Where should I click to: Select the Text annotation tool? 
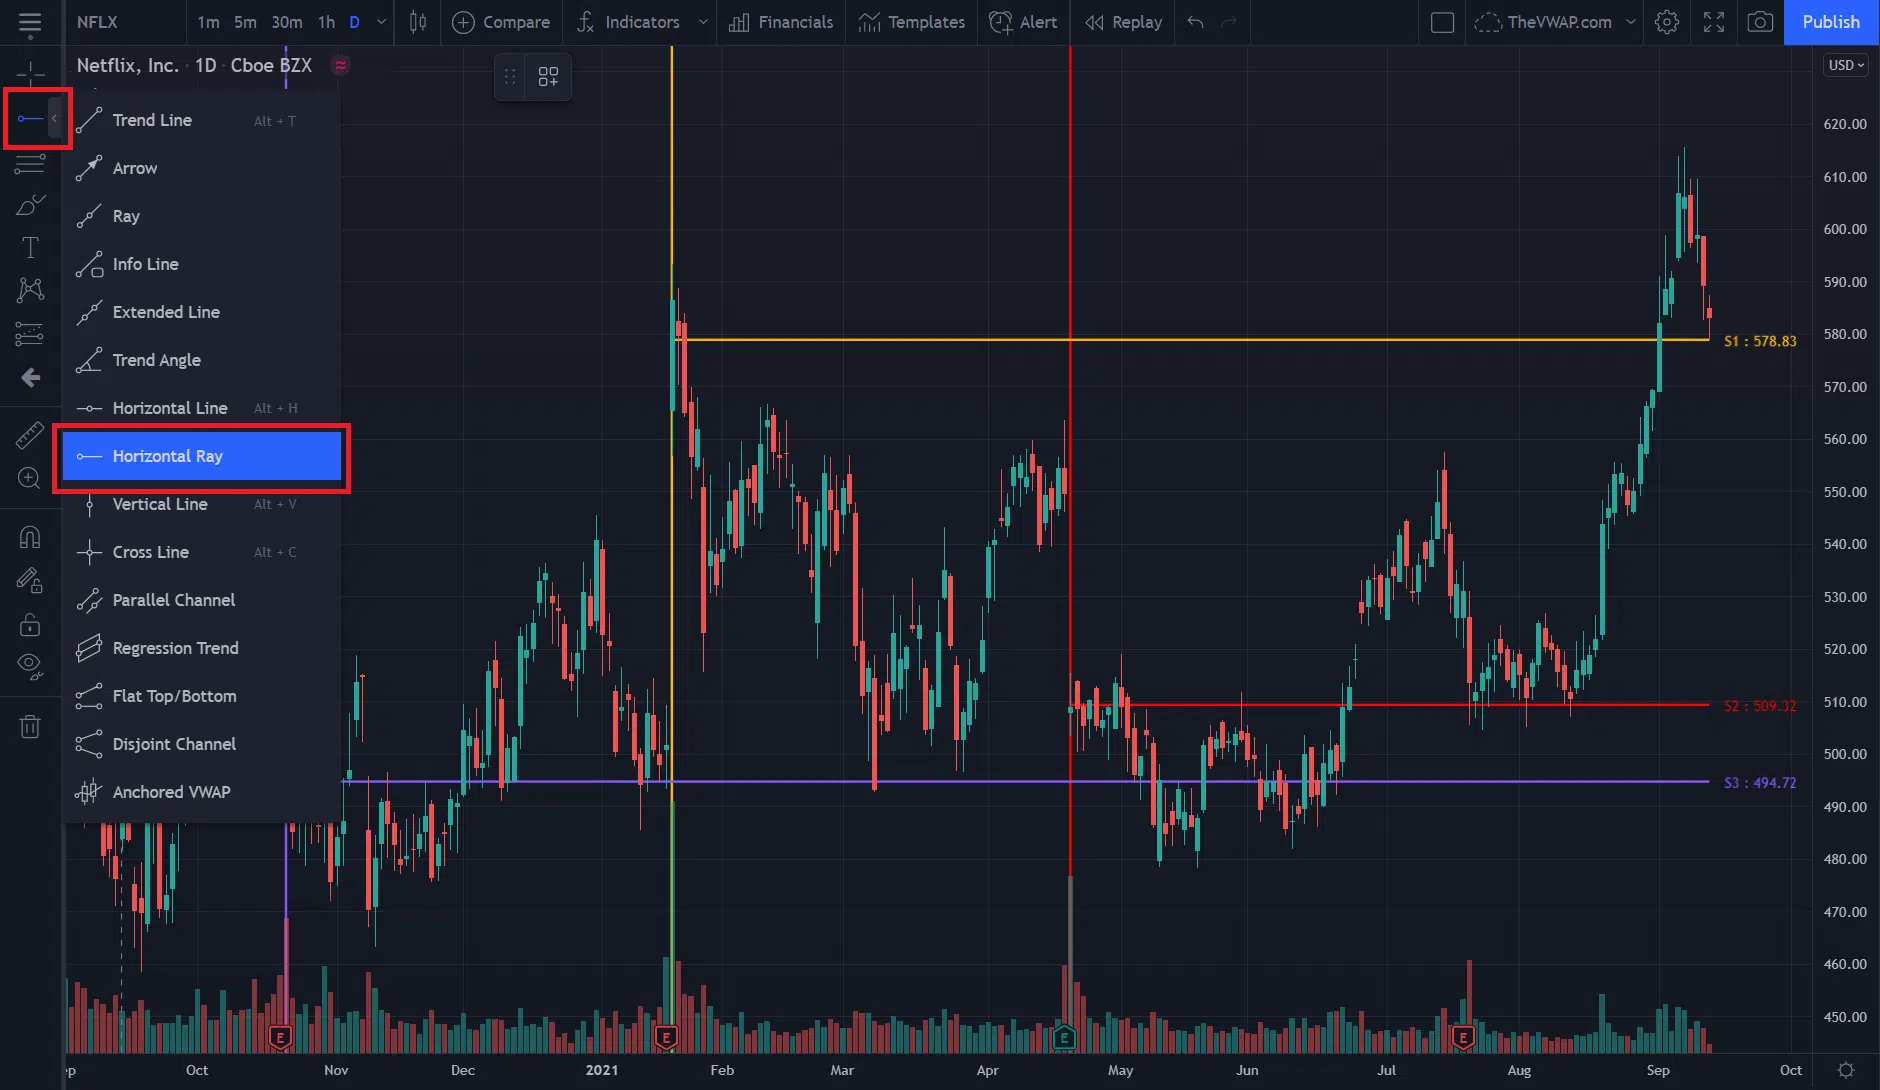tap(30, 248)
